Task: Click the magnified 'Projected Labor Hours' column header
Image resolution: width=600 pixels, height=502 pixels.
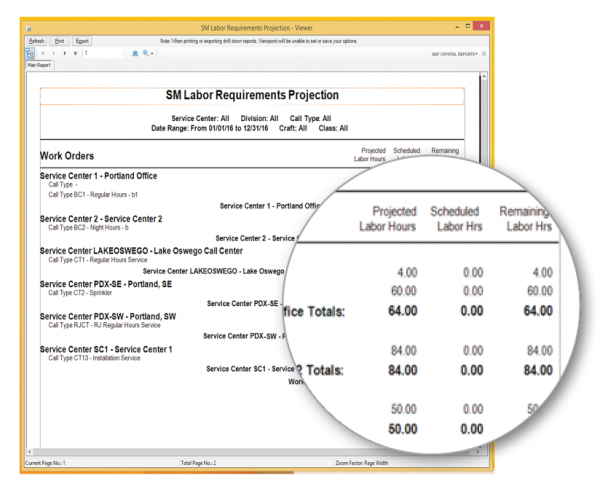Action: pos(388,219)
